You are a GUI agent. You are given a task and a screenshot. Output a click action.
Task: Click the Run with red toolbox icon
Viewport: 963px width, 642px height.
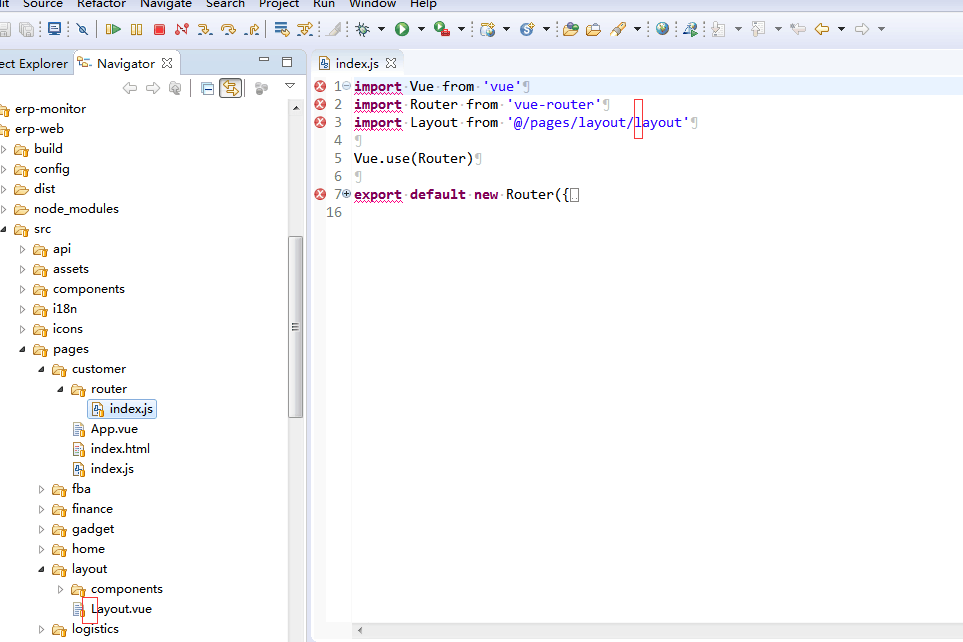pos(442,29)
